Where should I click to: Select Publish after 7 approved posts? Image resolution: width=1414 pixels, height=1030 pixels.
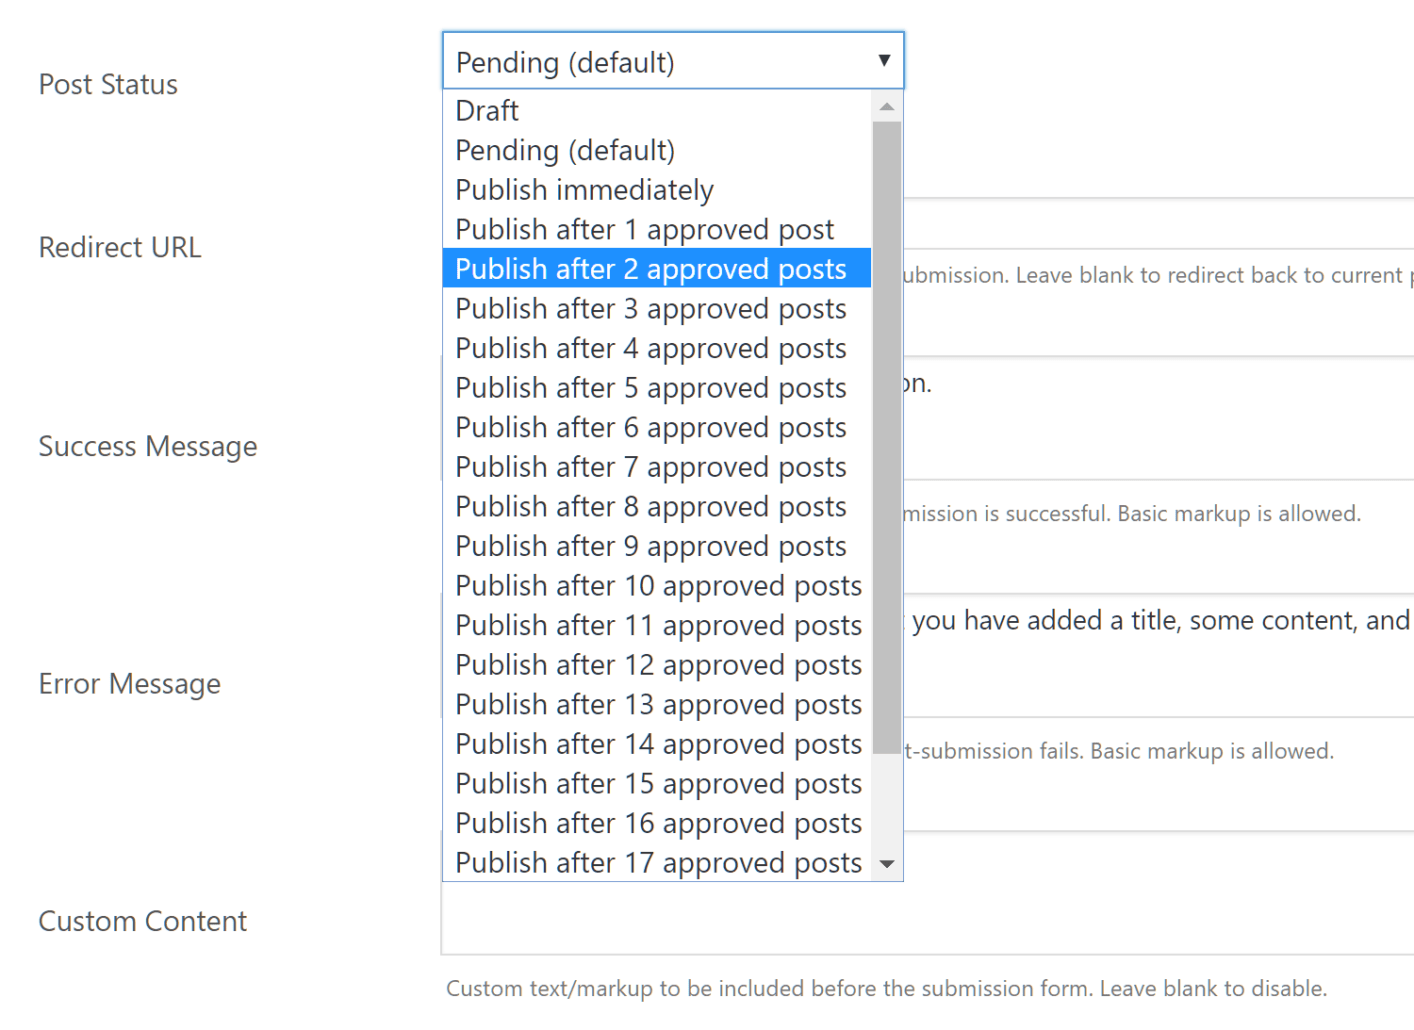click(x=650, y=467)
